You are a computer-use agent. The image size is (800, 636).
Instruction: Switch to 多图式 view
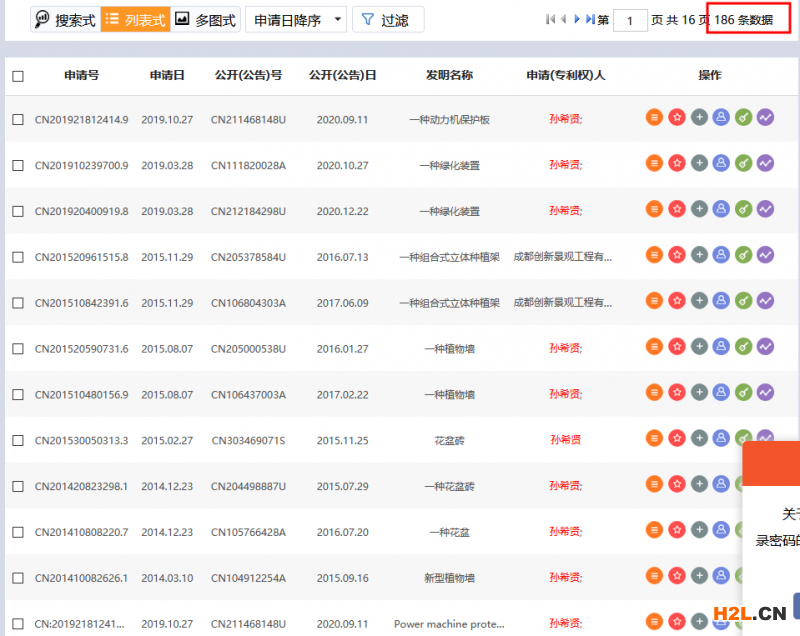pyautogui.click(x=205, y=19)
